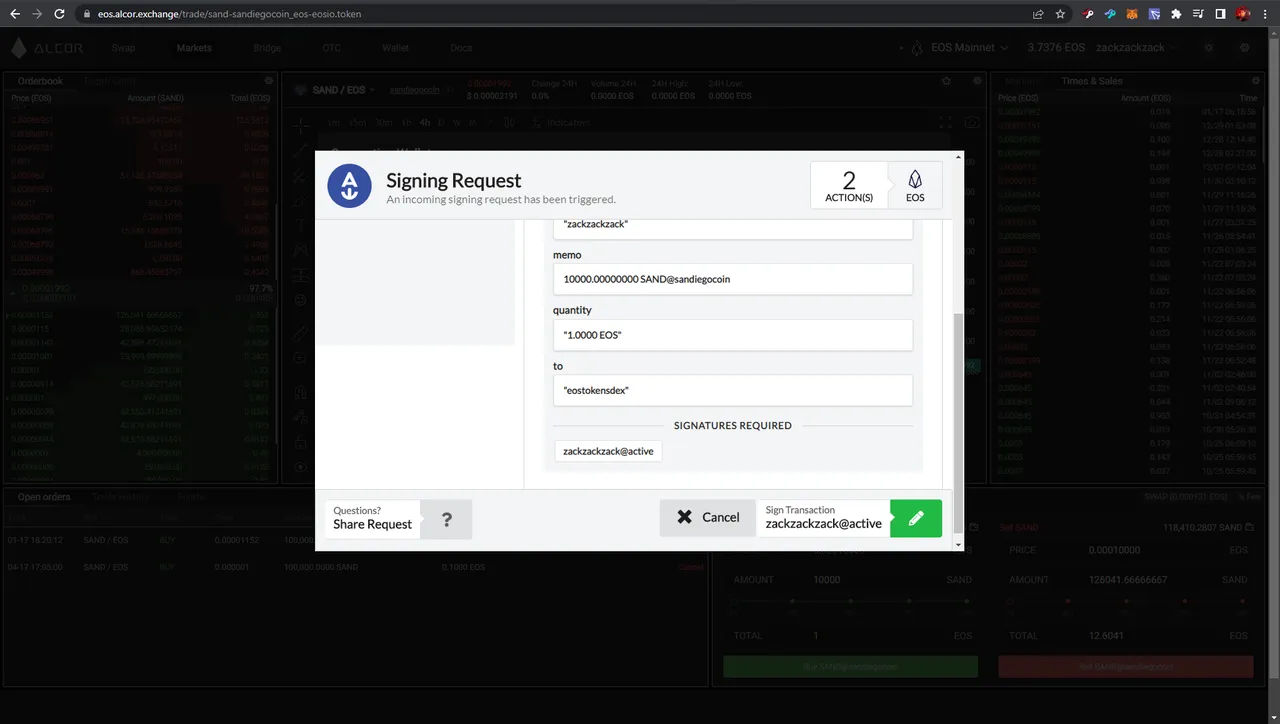Click chart snapshot camera icon
The width and height of the screenshot is (1280, 724).
972,122
